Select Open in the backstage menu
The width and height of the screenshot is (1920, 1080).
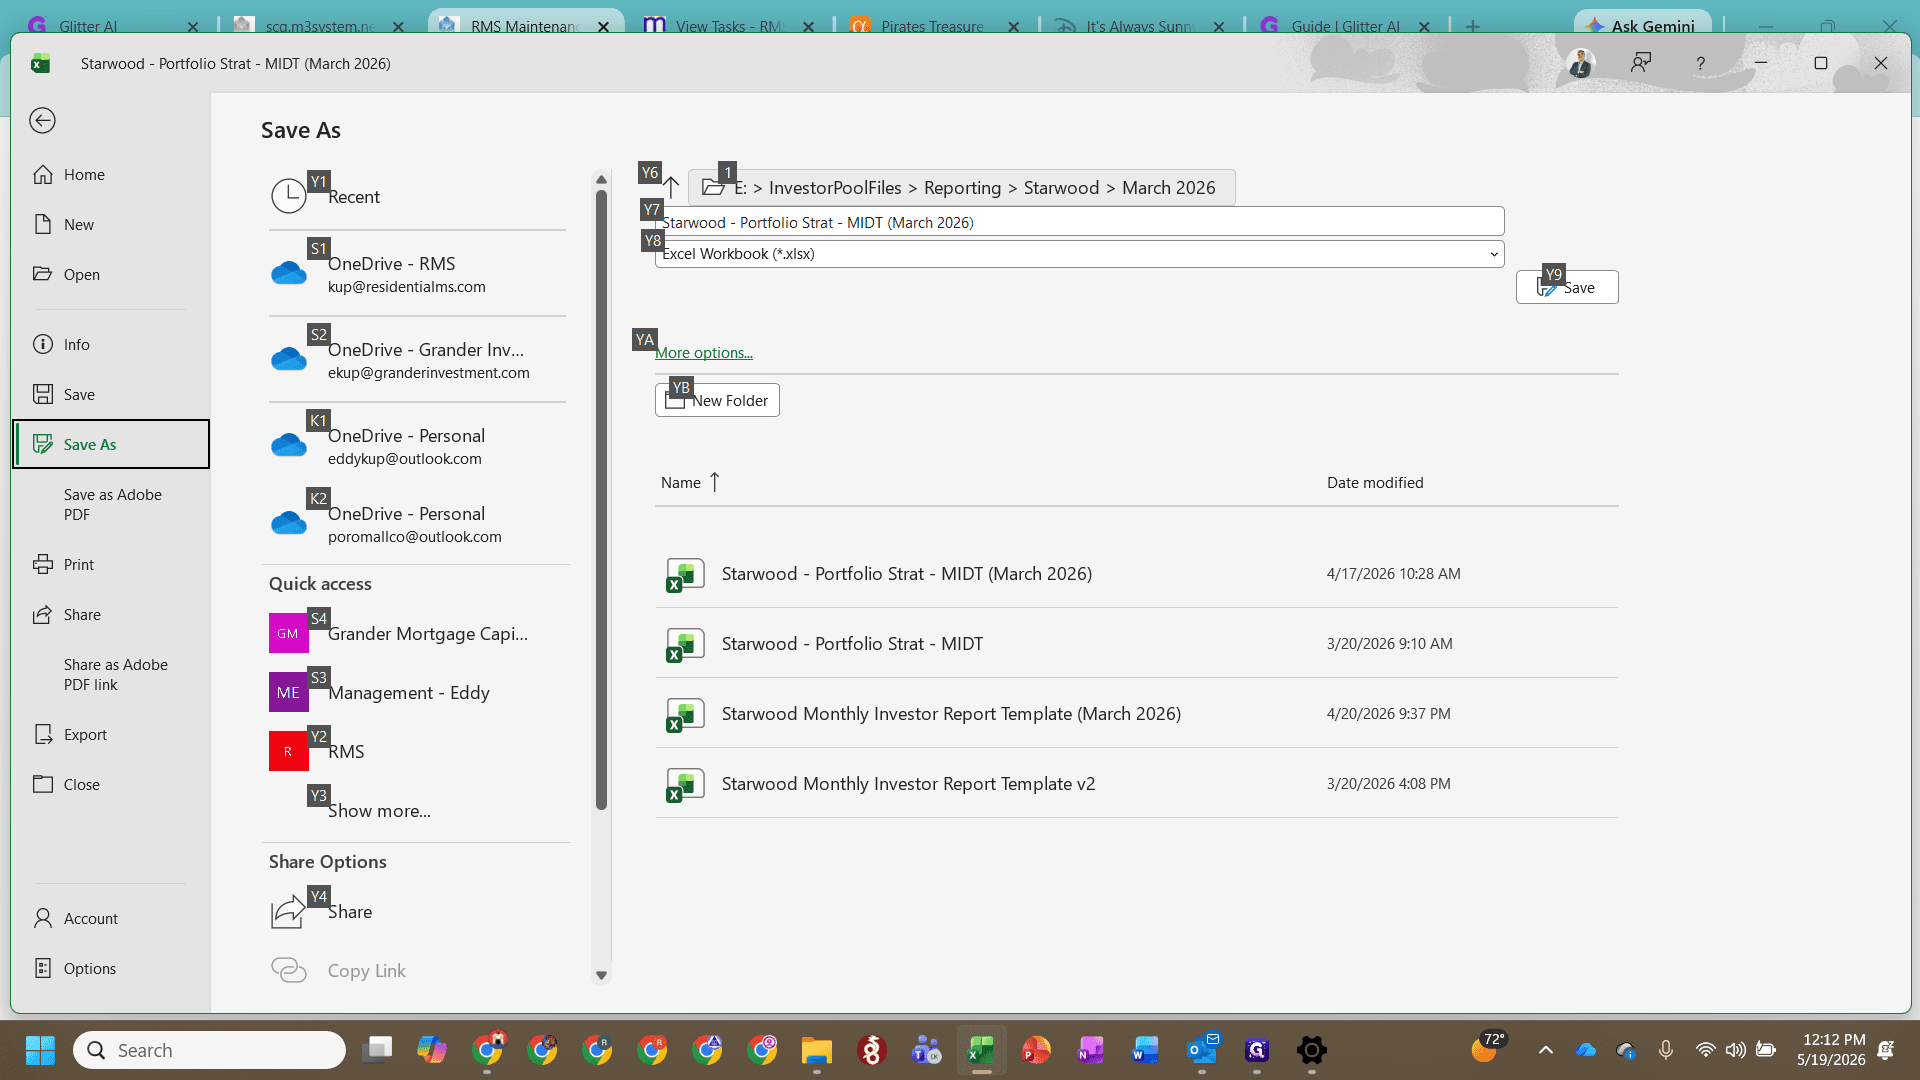(111, 274)
